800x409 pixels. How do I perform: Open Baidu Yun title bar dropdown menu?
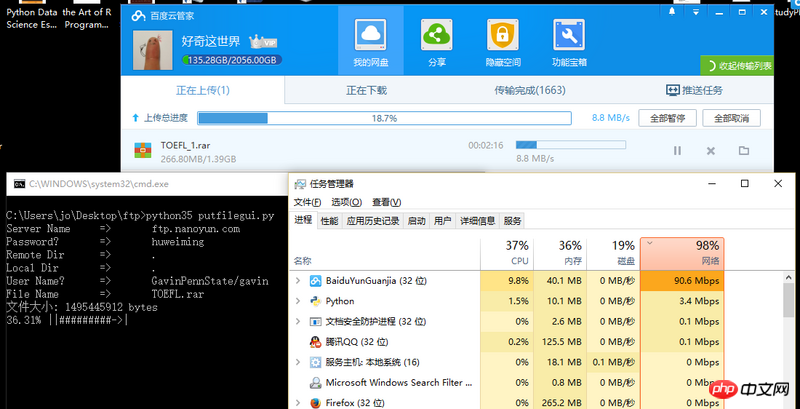coord(695,12)
